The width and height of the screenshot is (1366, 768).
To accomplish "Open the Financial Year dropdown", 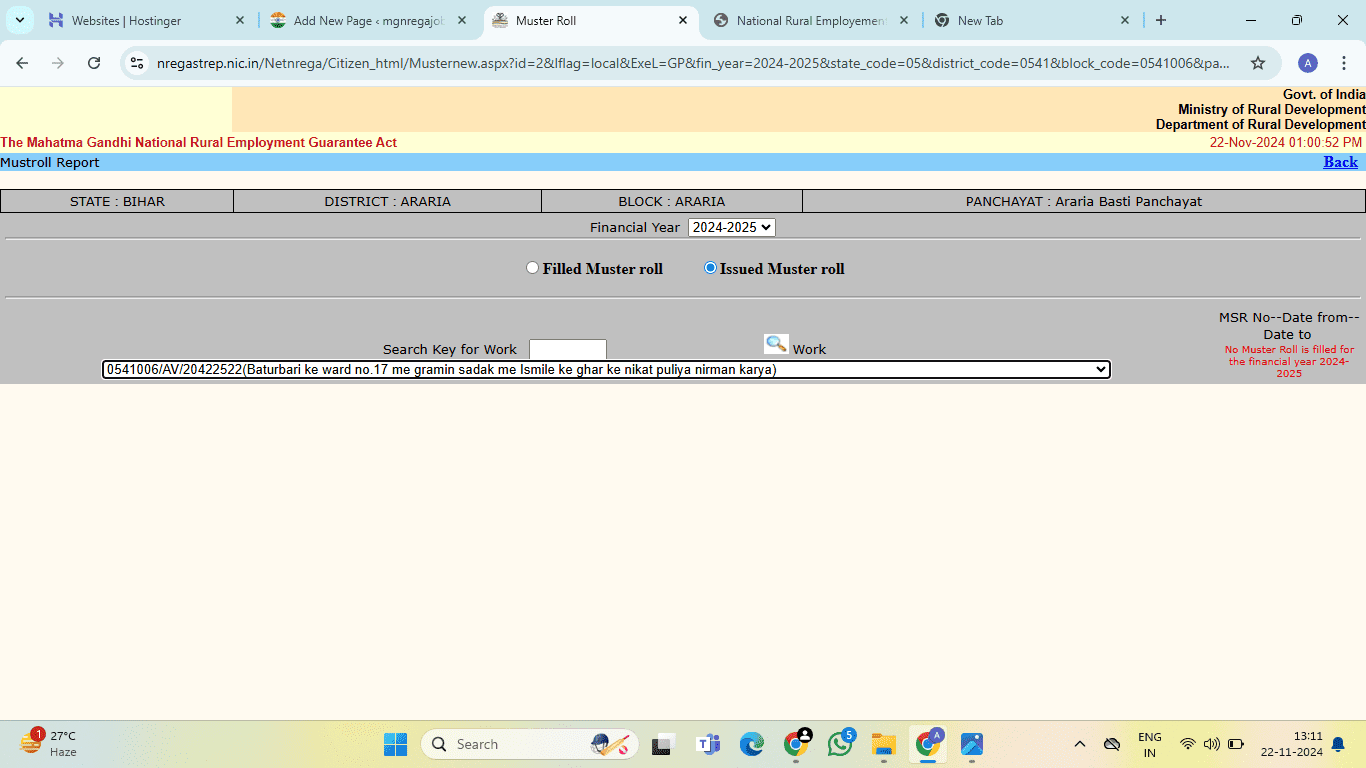I will 731,227.
